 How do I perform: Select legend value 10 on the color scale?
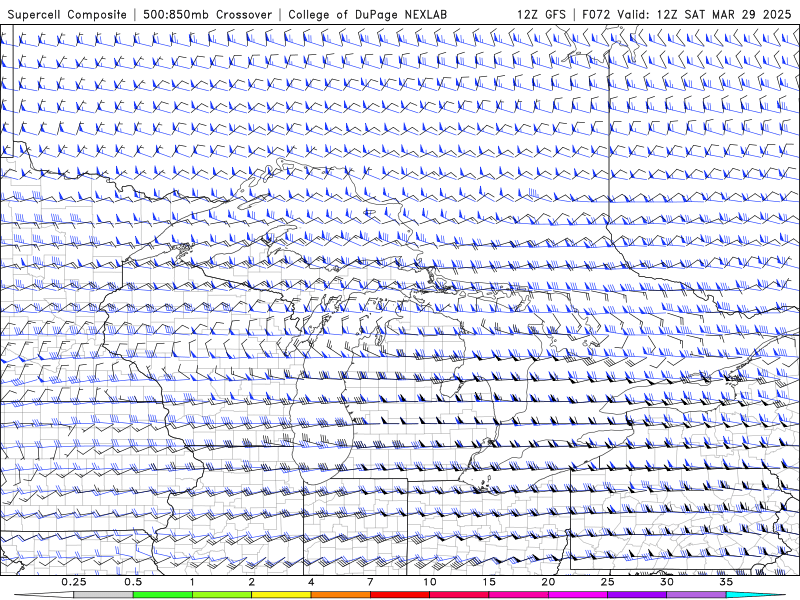[x=430, y=582]
